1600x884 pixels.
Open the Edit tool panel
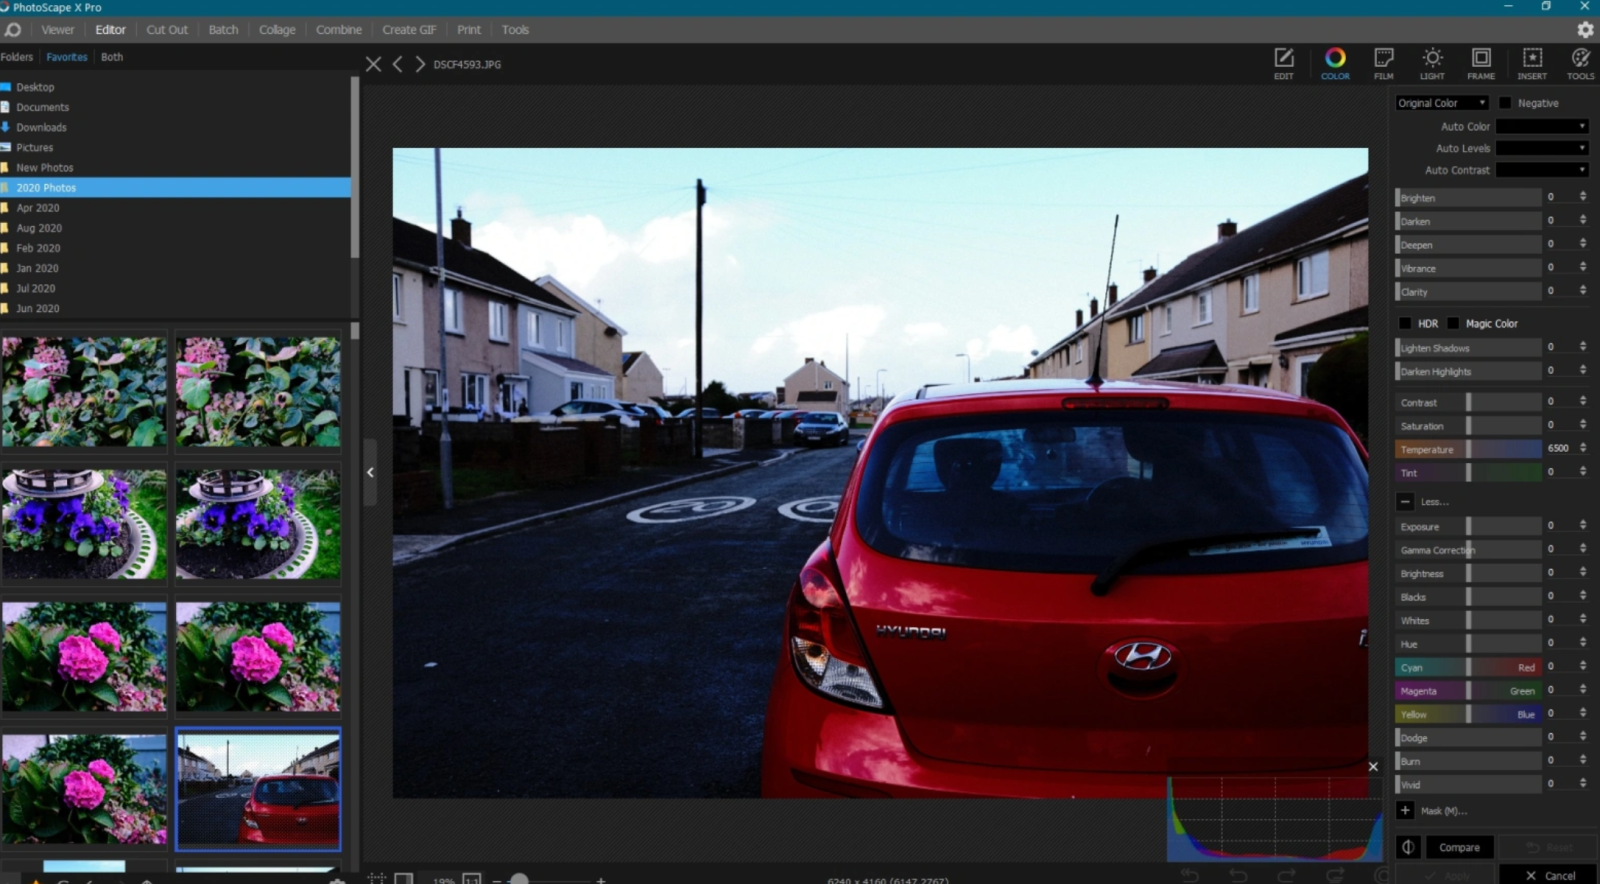[x=1284, y=62]
